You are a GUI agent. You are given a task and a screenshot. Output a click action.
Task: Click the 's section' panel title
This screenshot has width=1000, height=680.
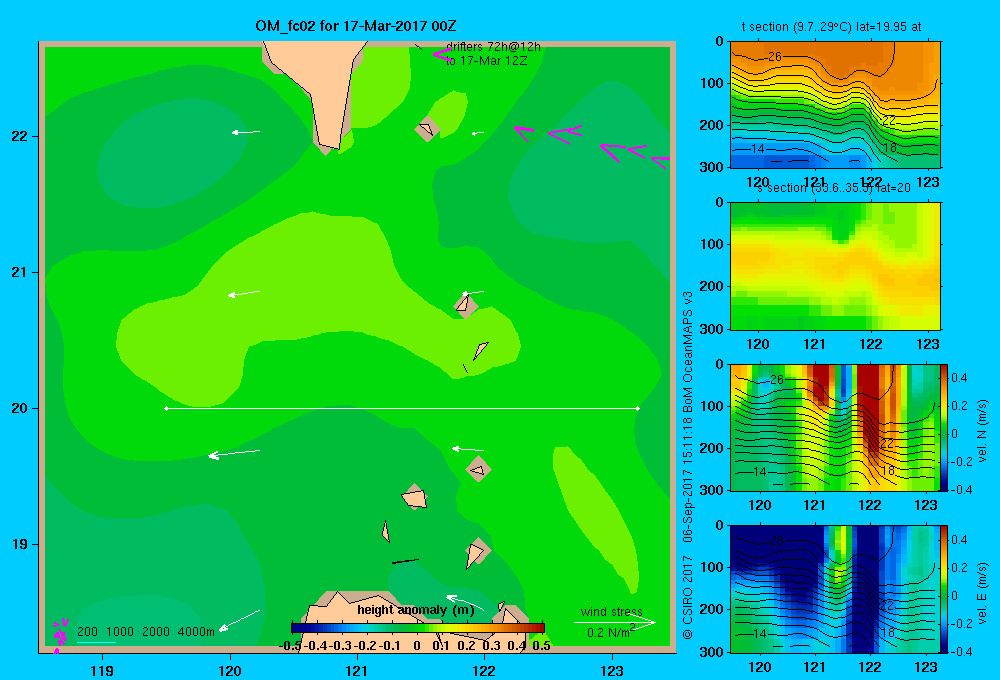(x=833, y=188)
